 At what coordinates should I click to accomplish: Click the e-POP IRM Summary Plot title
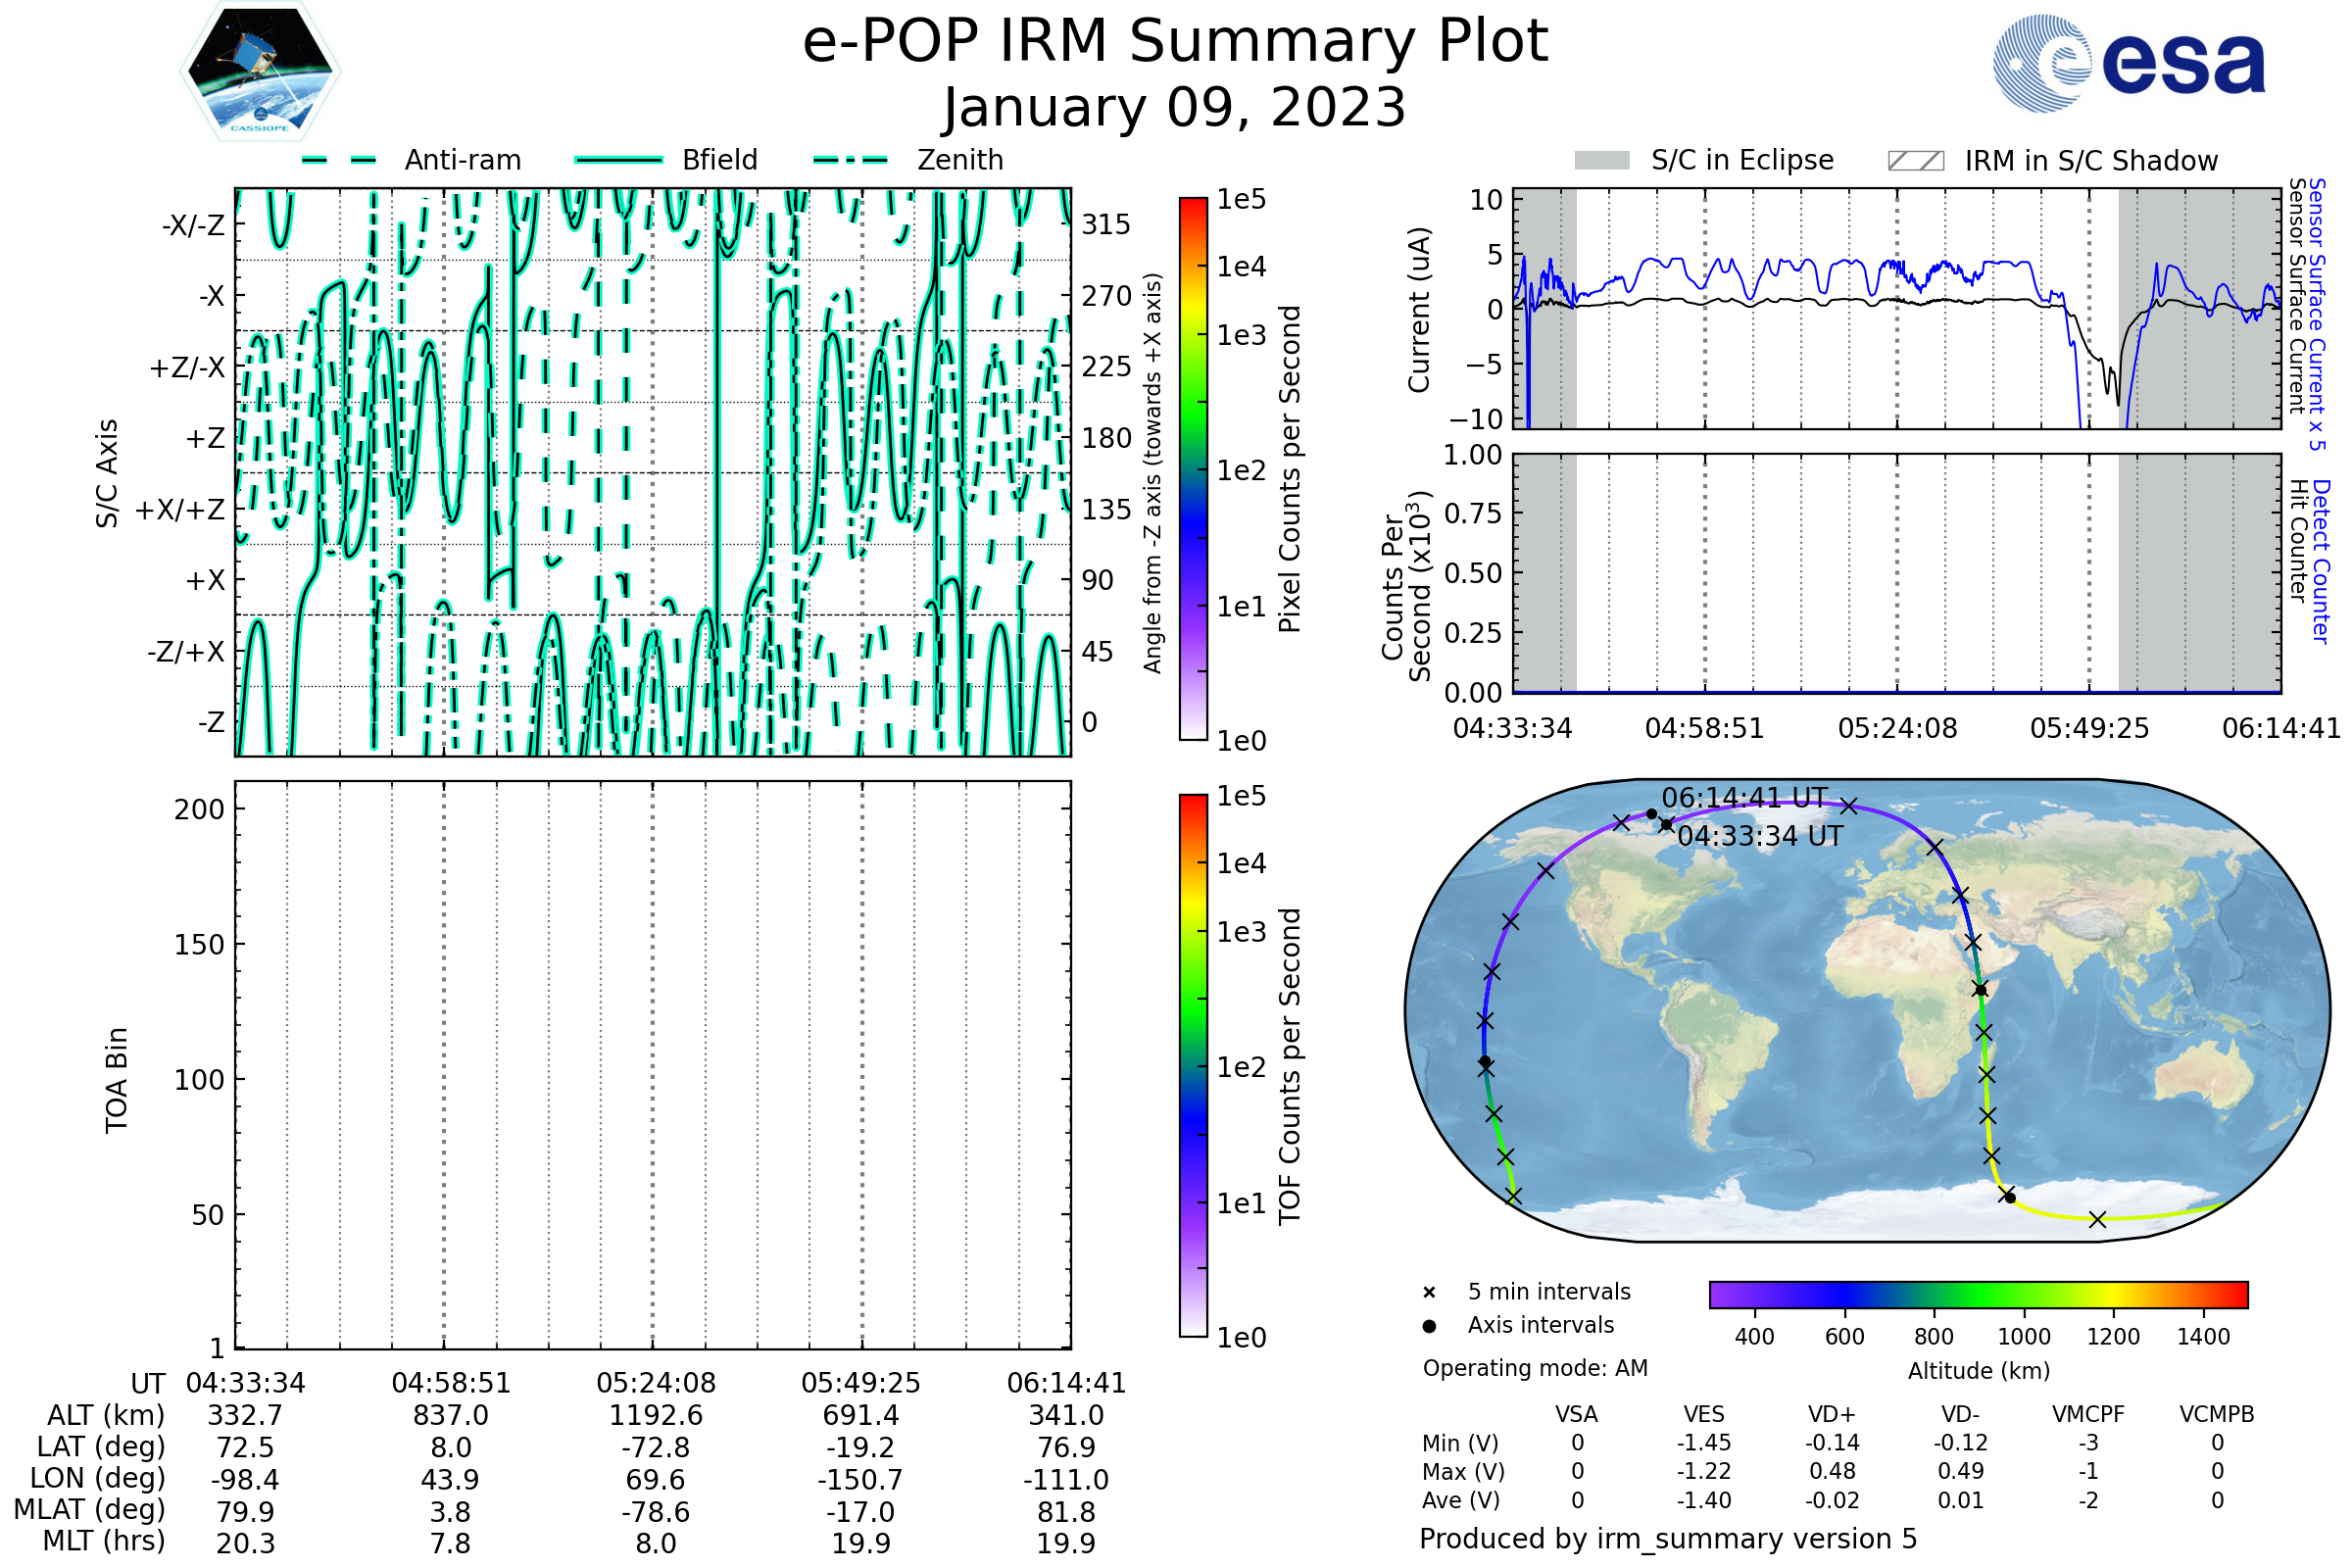[1175, 42]
